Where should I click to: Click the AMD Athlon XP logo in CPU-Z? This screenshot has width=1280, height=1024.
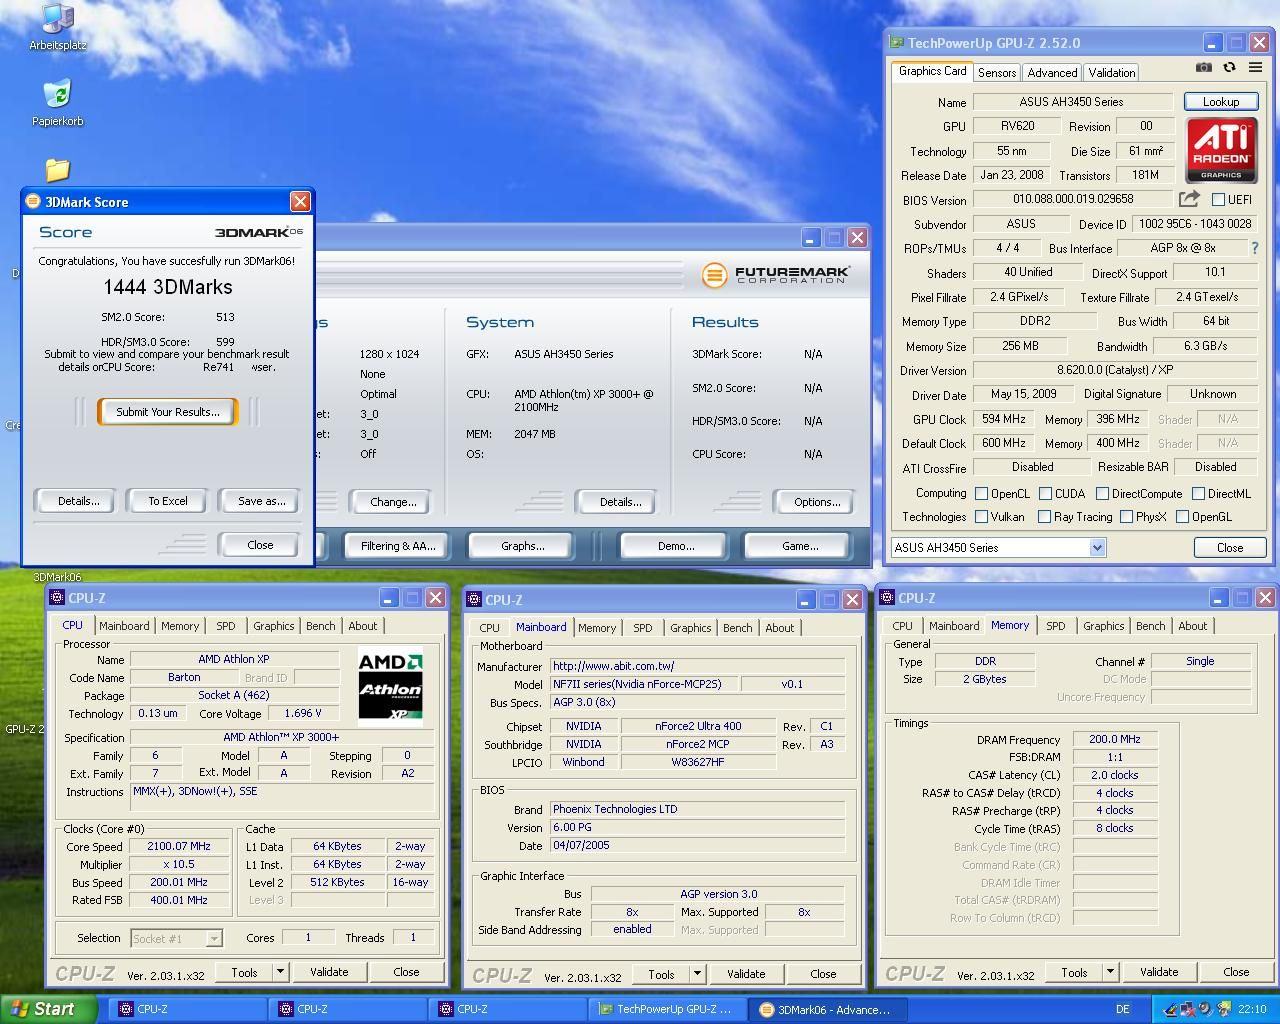tap(391, 685)
